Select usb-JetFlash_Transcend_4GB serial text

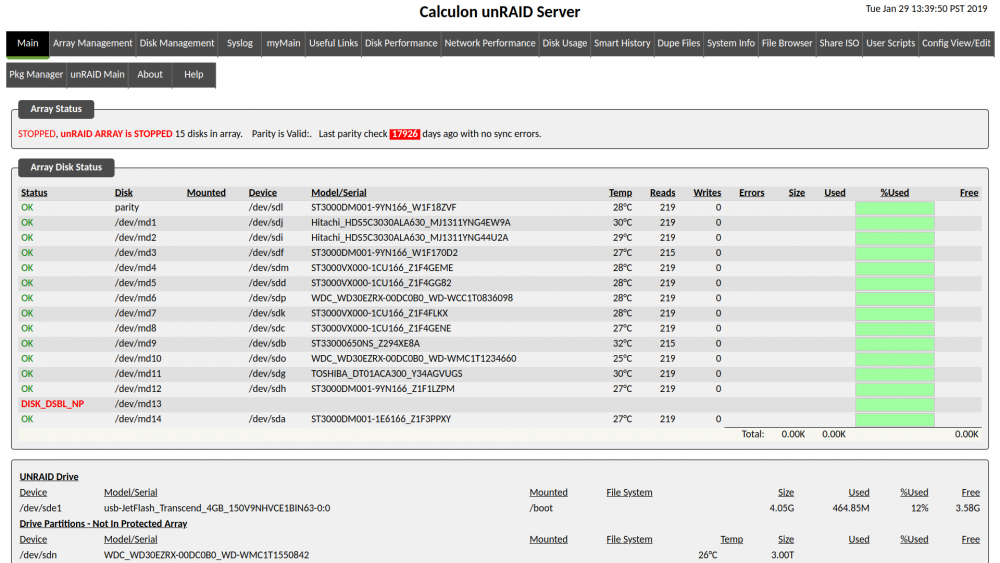tap(217, 508)
